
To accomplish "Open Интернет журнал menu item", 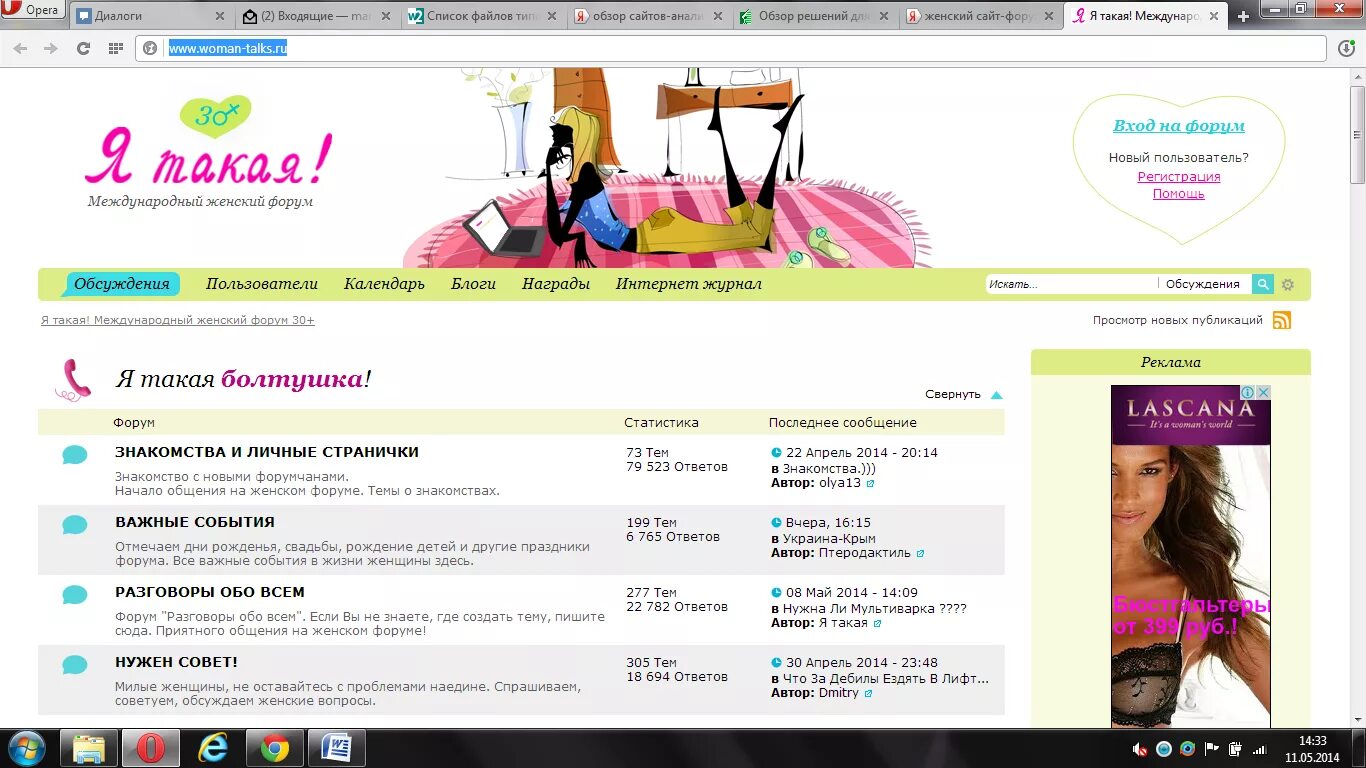I will click(x=689, y=284).
